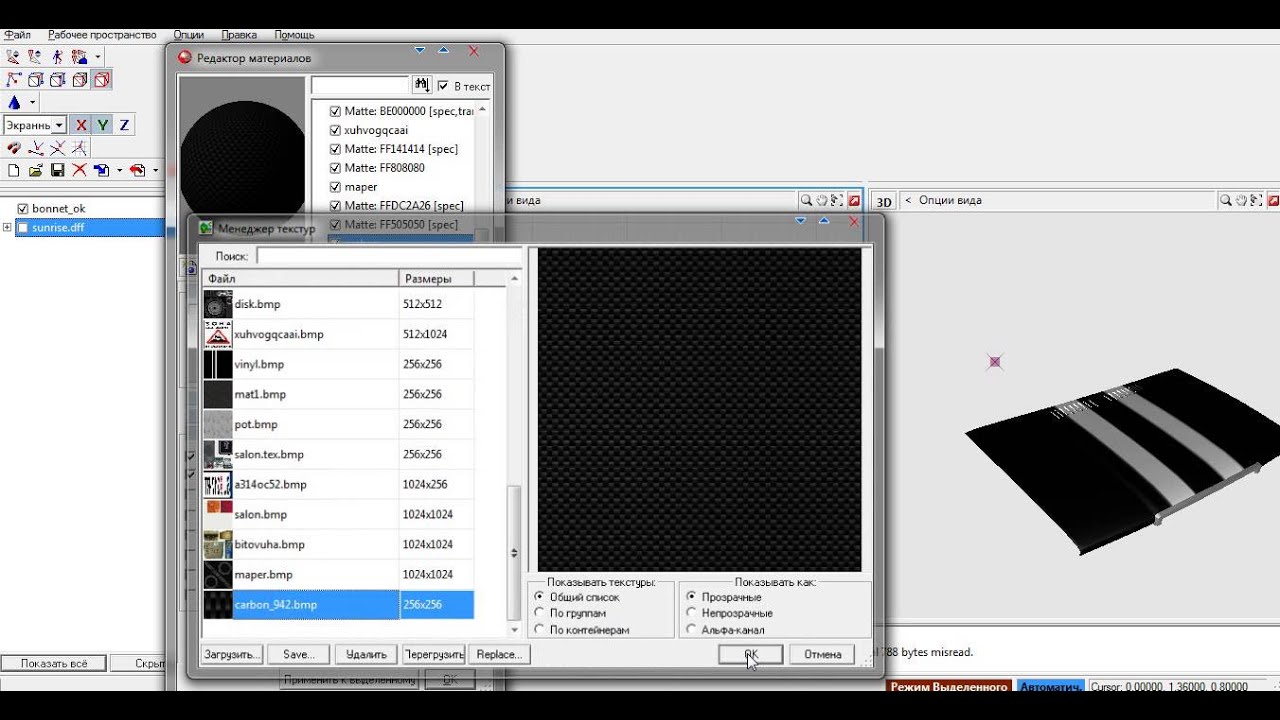Open the 'Опции' menu

pos(189,35)
